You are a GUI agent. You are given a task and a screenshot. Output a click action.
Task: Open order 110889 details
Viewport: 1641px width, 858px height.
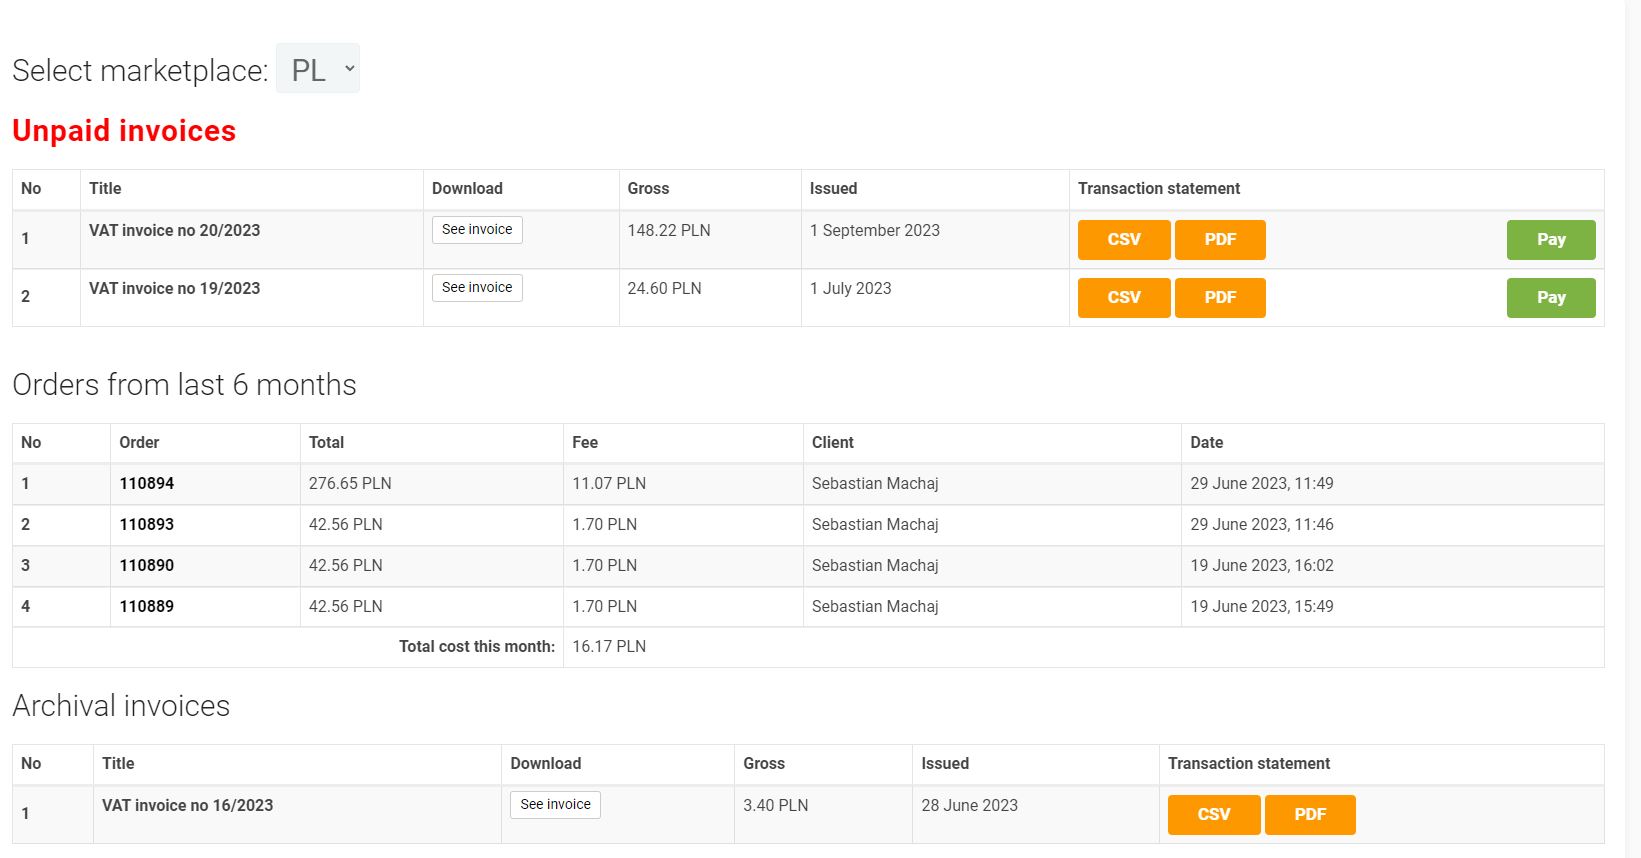point(147,607)
